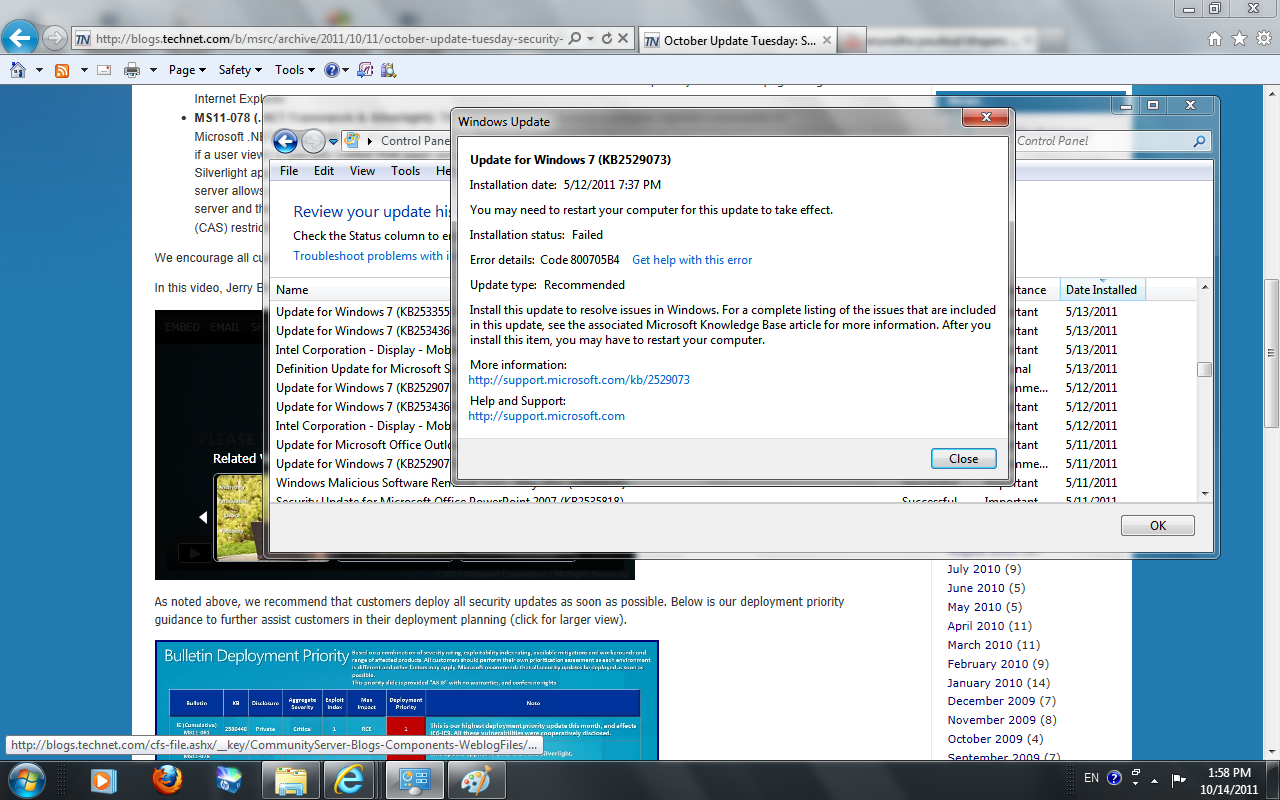Open Bulletin Deployment Priority image
Image resolution: width=1280 pixels, height=800 pixels.
(406, 700)
